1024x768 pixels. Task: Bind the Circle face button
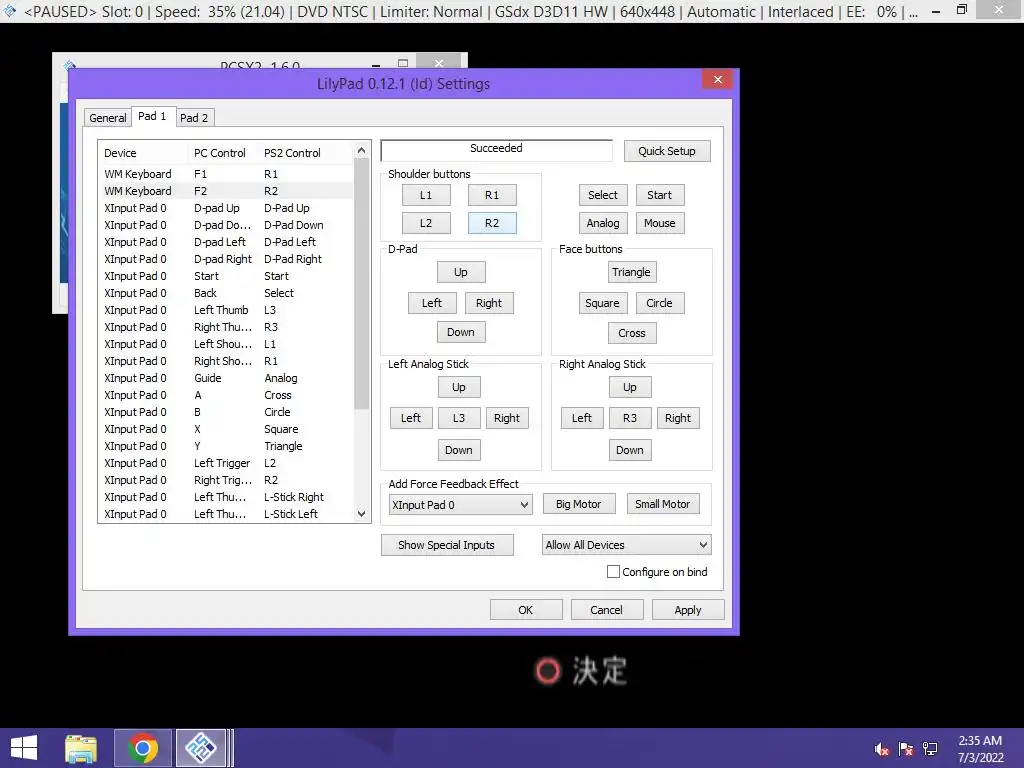click(x=660, y=303)
